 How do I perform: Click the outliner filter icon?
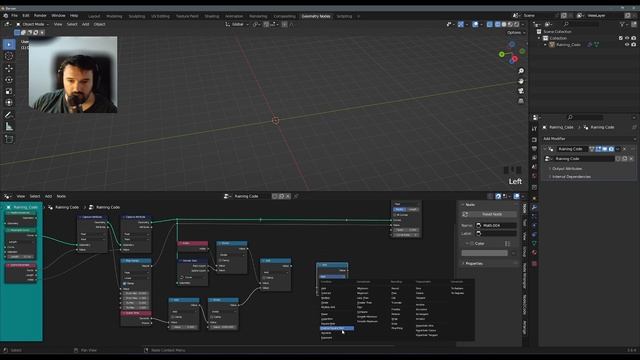623,24
